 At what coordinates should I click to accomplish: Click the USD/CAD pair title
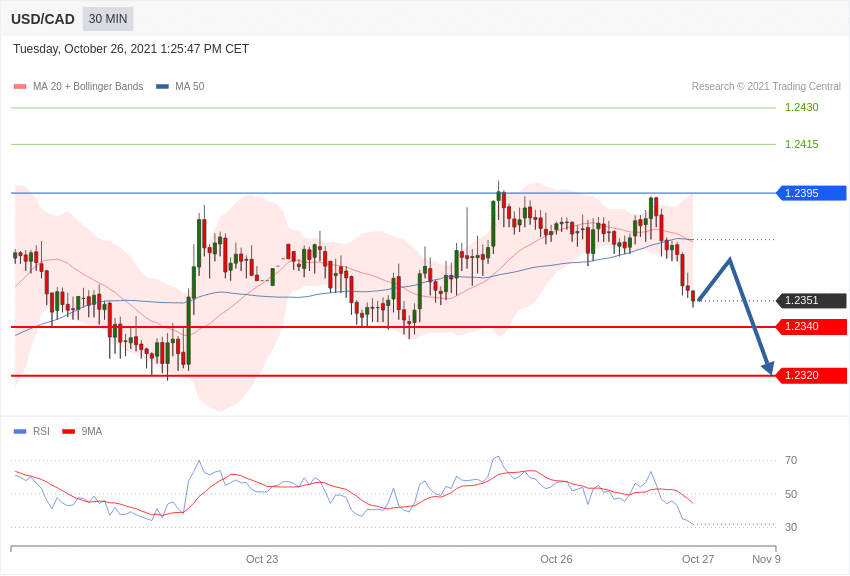[x=43, y=20]
